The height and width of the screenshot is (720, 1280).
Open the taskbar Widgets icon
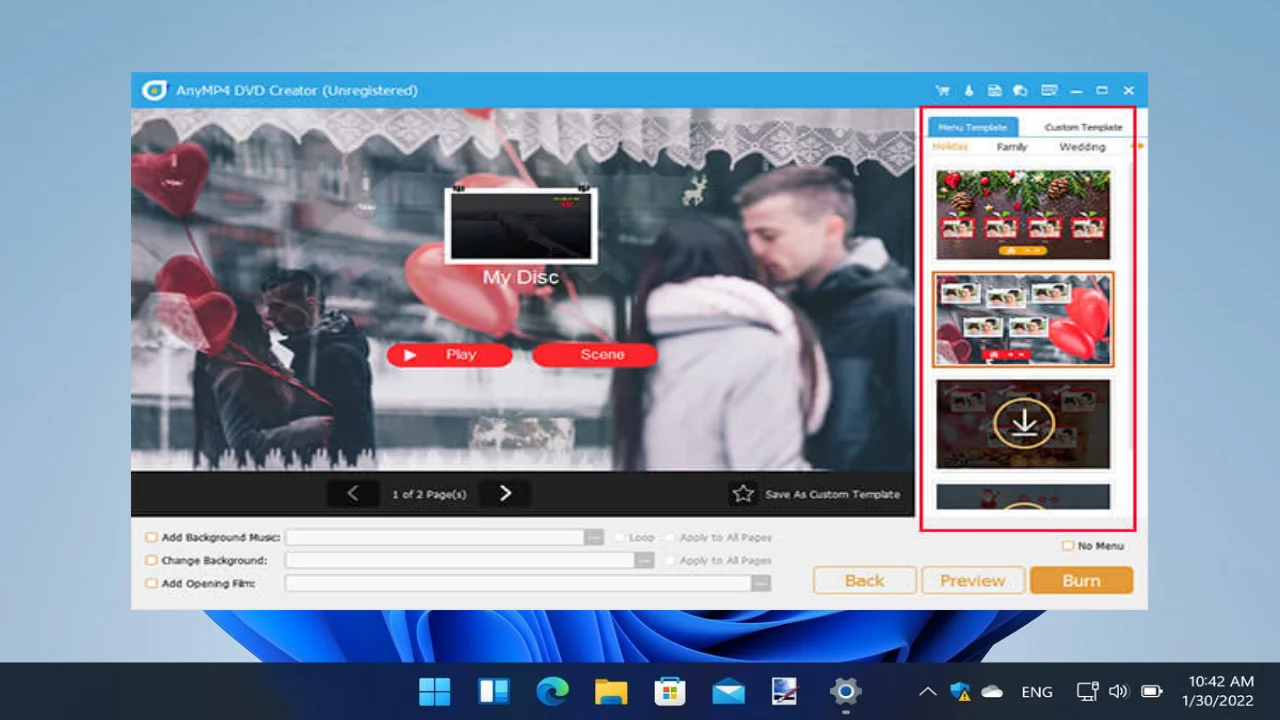click(494, 691)
